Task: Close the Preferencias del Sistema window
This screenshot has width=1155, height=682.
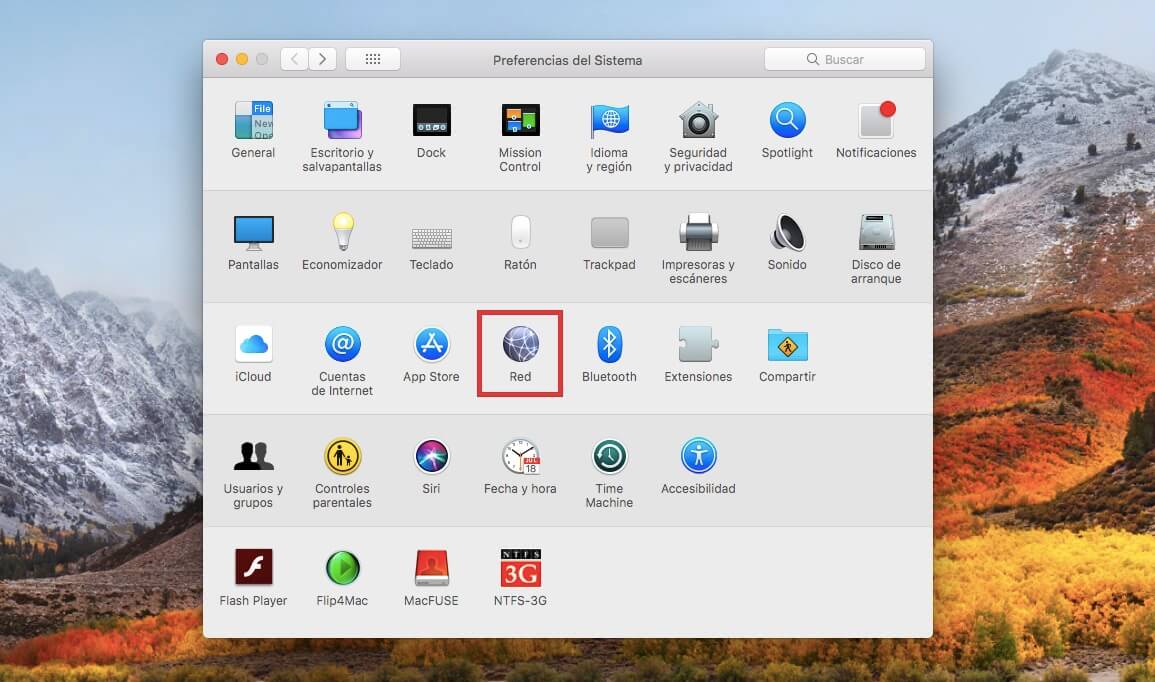Action: point(222,59)
